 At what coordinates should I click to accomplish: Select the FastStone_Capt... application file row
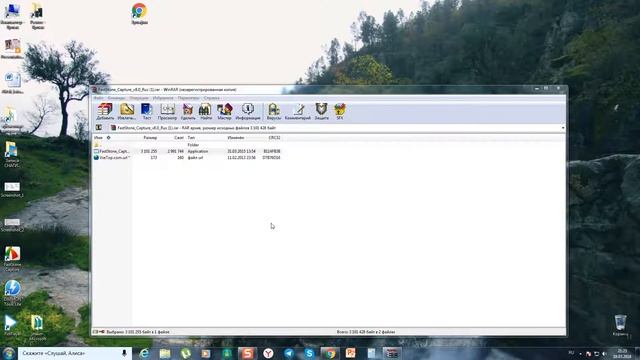click(187, 151)
